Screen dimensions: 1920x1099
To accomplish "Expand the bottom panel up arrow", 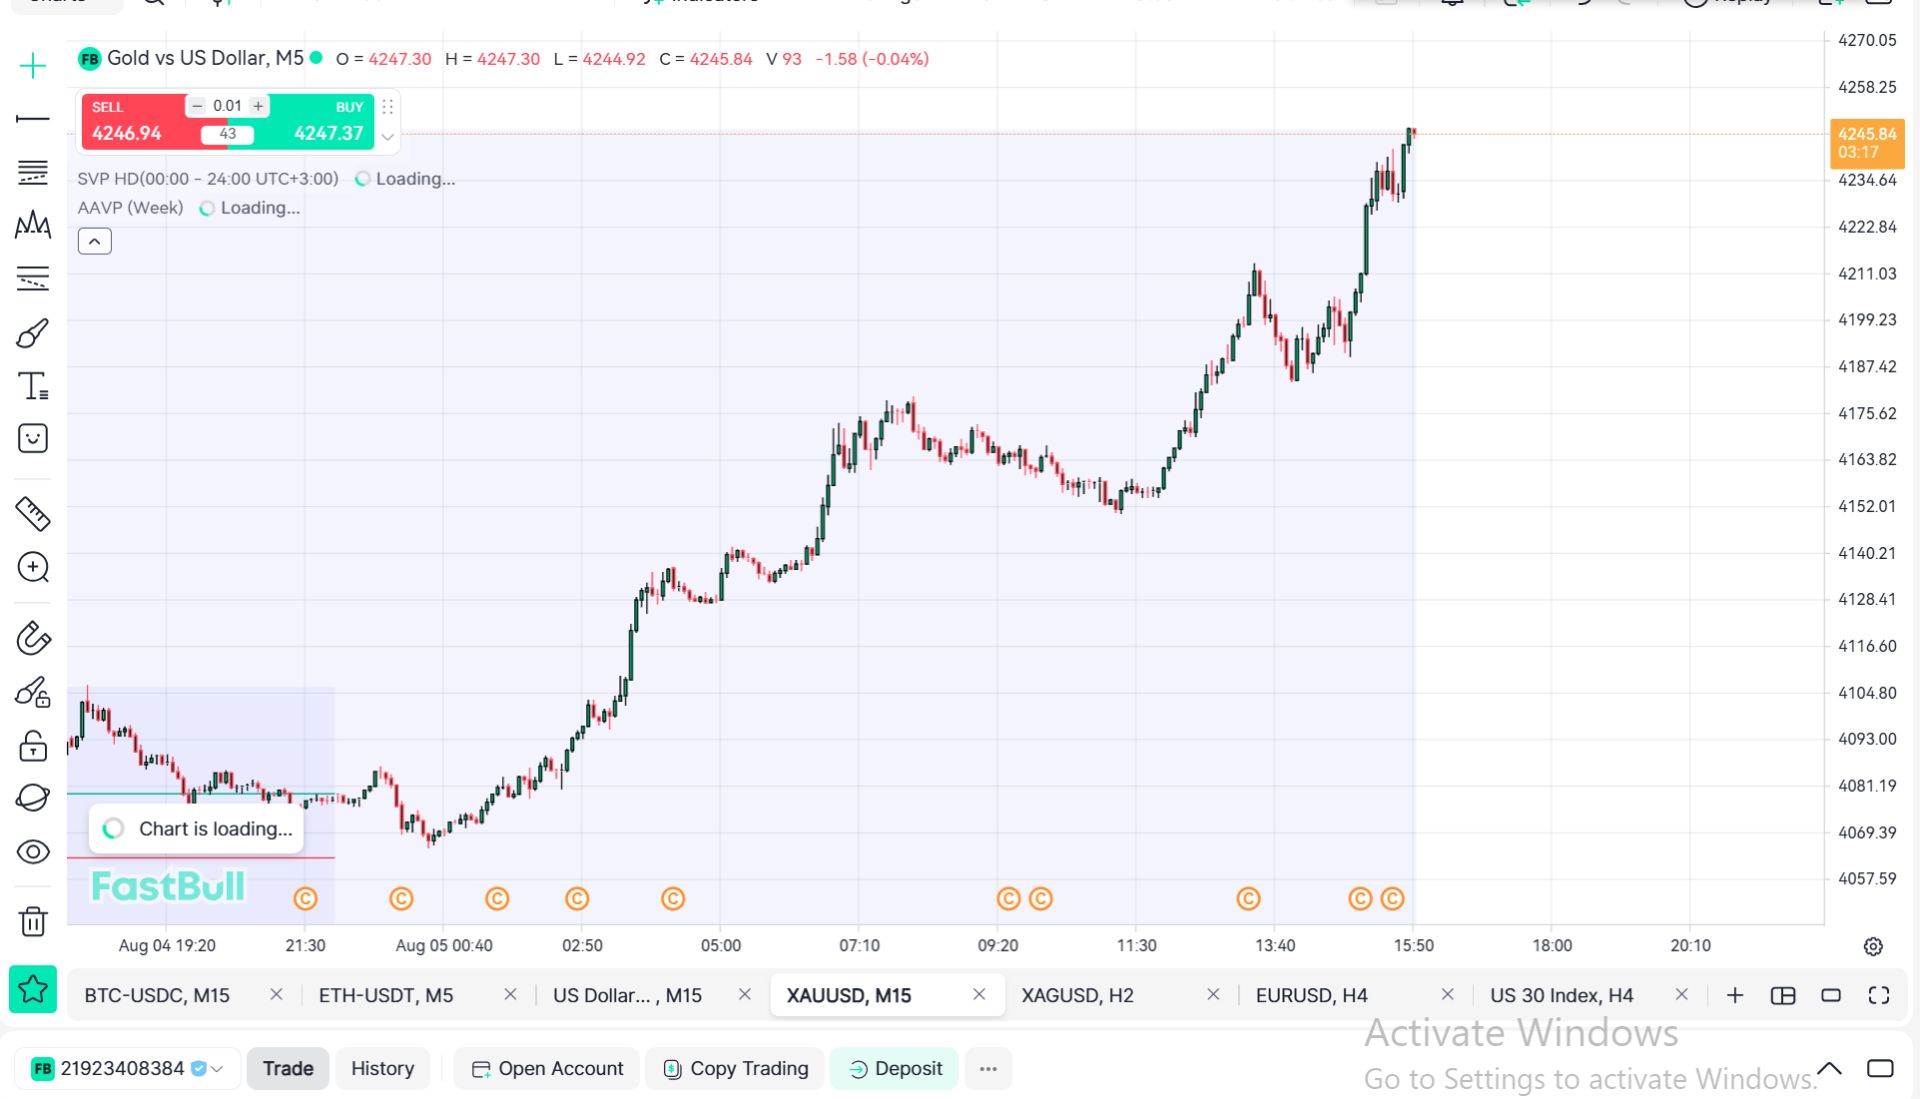I will click(1829, 1068).
